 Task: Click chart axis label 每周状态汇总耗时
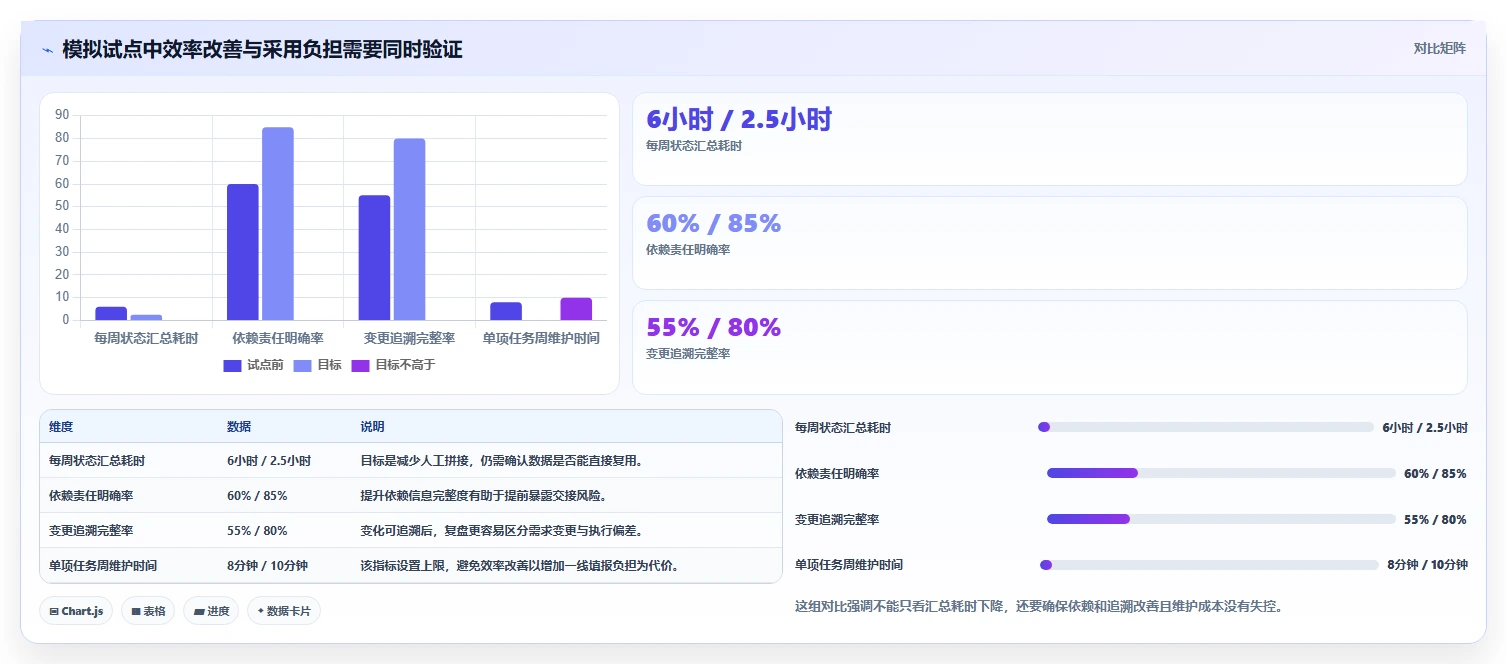click(x=146, y=338)
